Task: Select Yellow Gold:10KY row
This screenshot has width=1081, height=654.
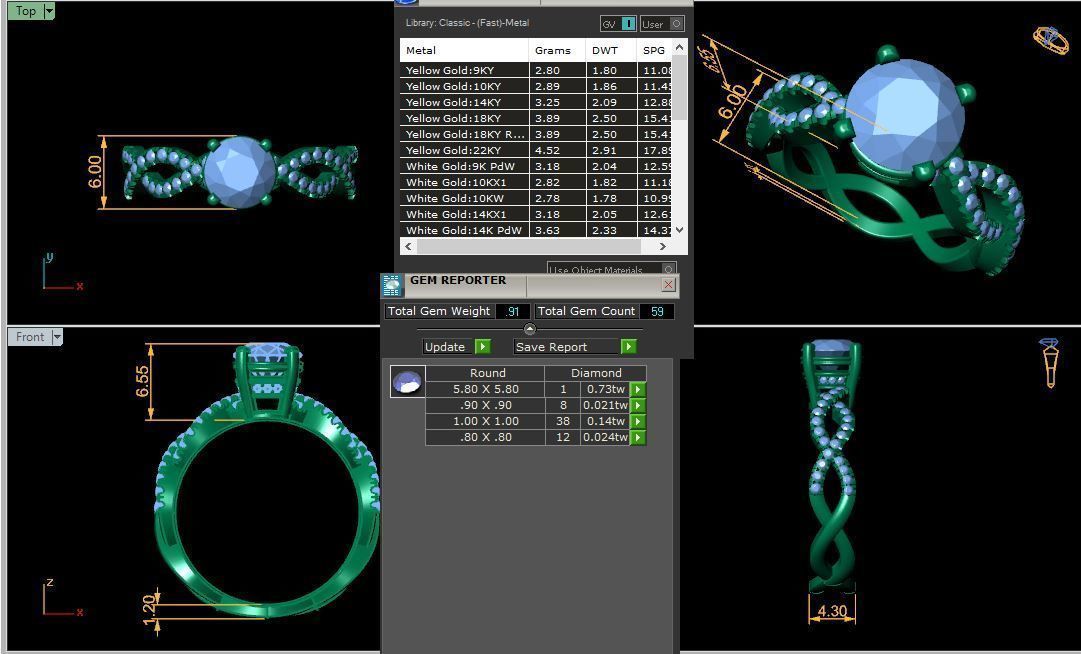Action: 536,86
